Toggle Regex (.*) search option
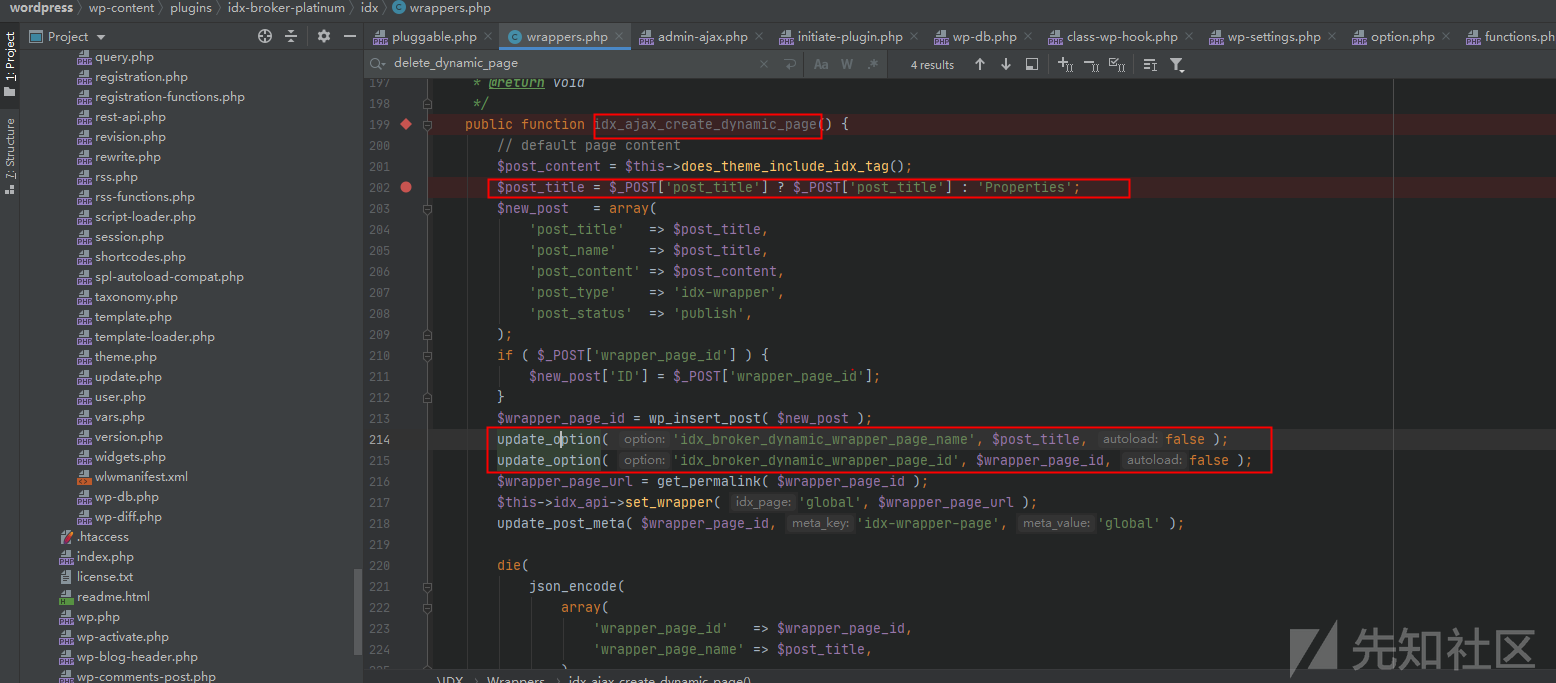 [873, 64]
